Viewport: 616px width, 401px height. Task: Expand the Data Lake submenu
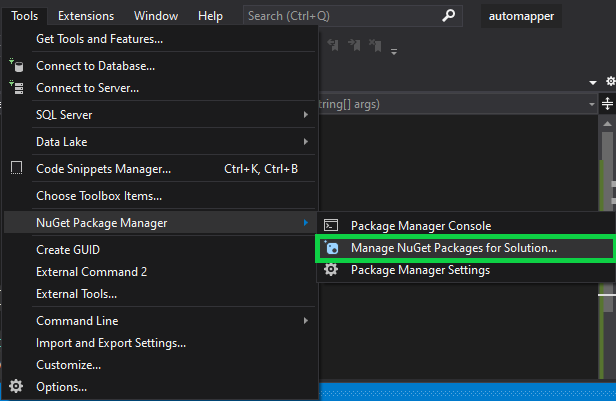point(161,142)
